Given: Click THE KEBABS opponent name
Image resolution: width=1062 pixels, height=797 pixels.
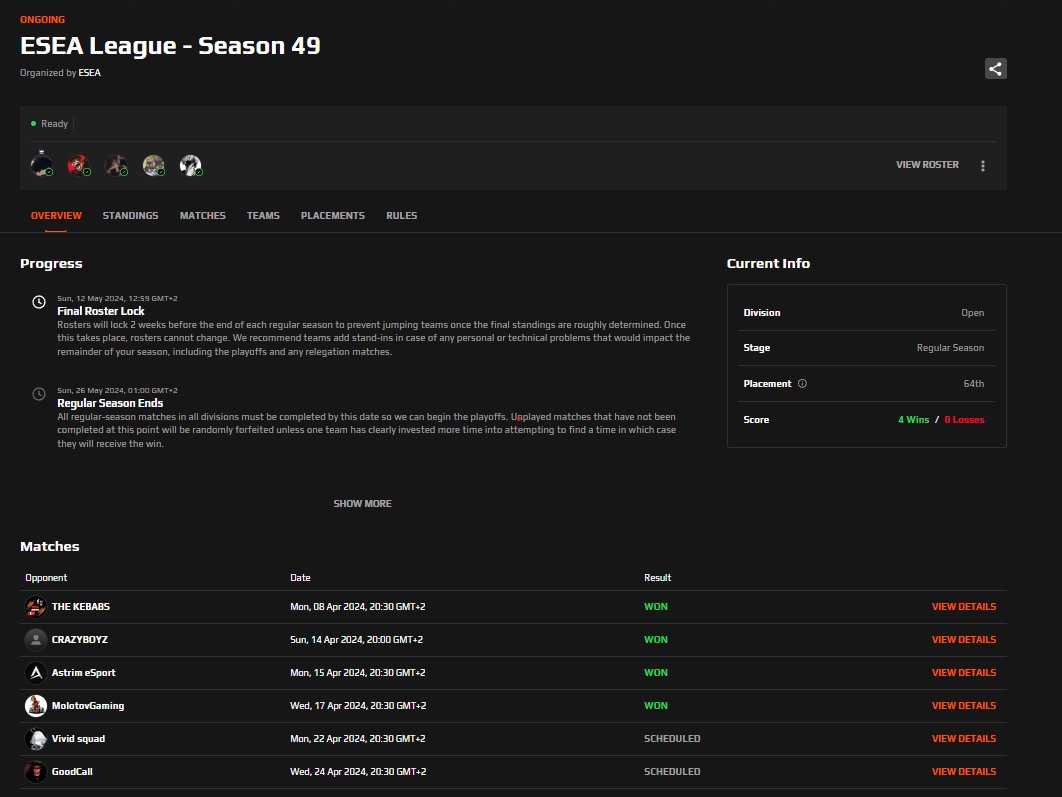Looking at the screenshot, I should coord(81,607).
